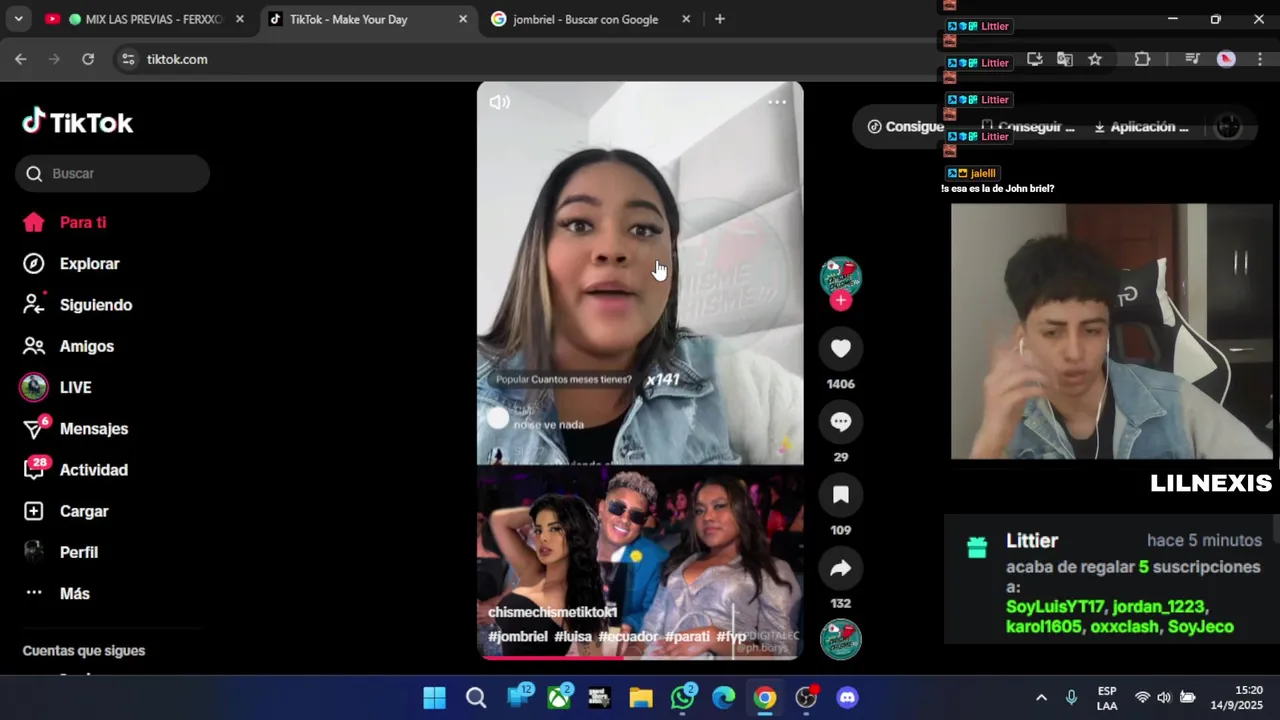Open the Wi-Fi network tray icon
The height and width of the screenshot is (720, 1280).
point(1142,698)
